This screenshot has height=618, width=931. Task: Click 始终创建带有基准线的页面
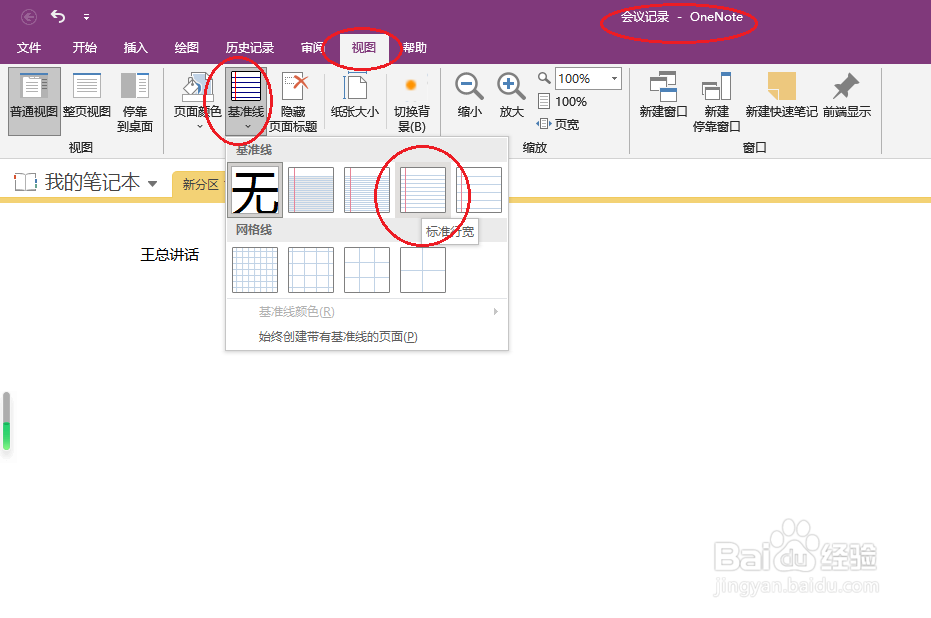367,337
